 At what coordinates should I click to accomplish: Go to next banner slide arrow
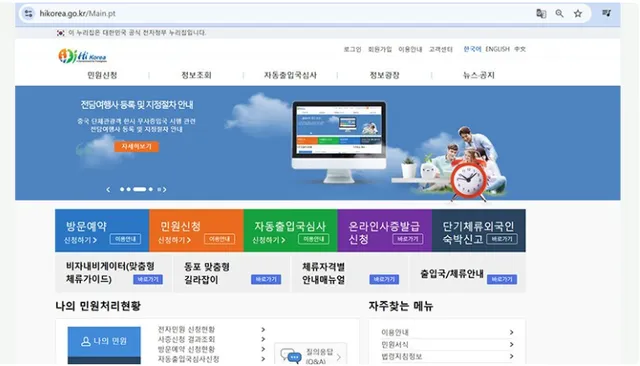[x=164, y=189]
